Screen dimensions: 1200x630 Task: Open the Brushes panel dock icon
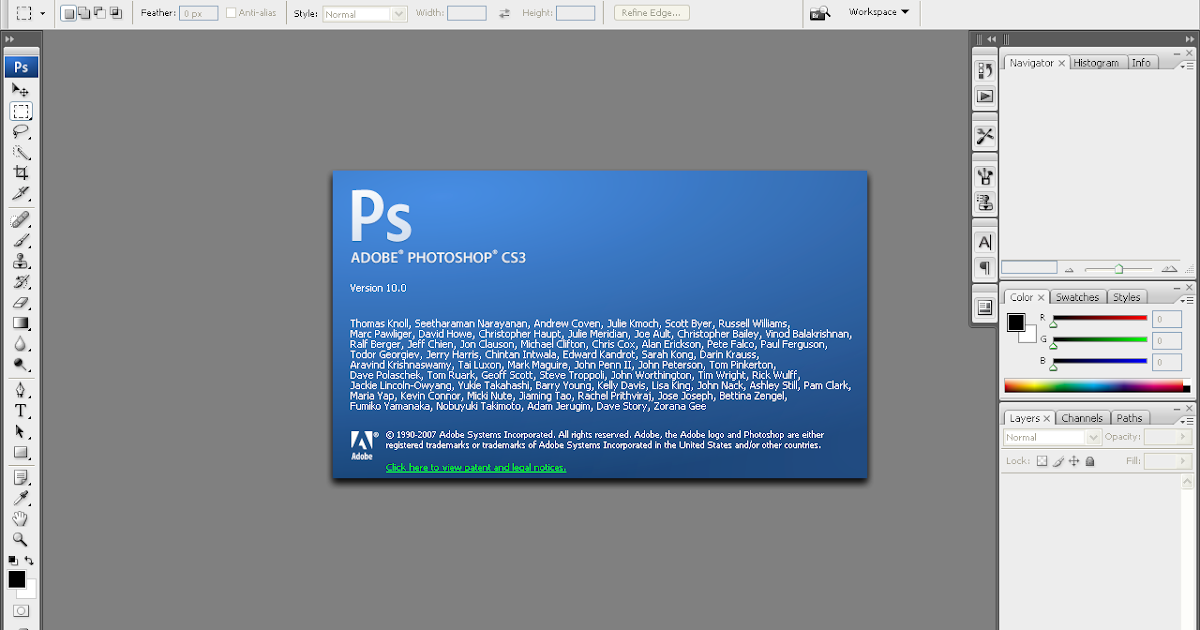click(985, 177)
